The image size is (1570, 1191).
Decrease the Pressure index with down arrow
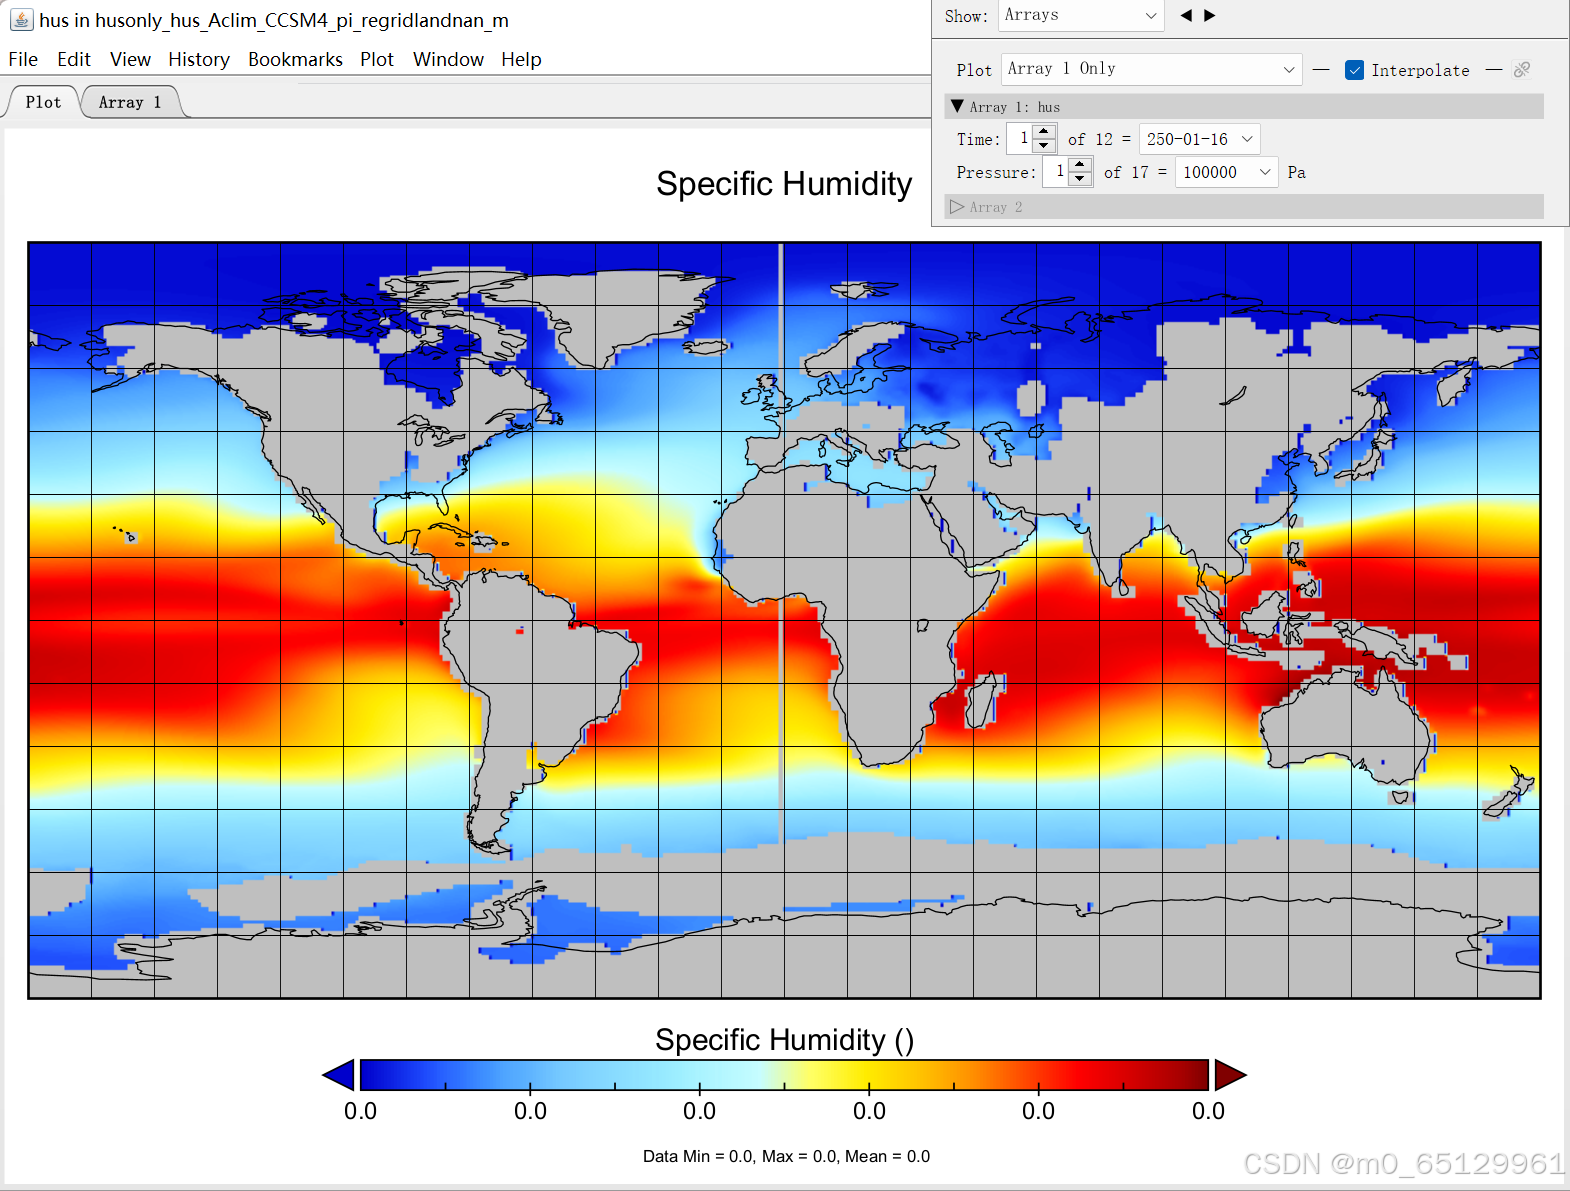click(1080, 179)
